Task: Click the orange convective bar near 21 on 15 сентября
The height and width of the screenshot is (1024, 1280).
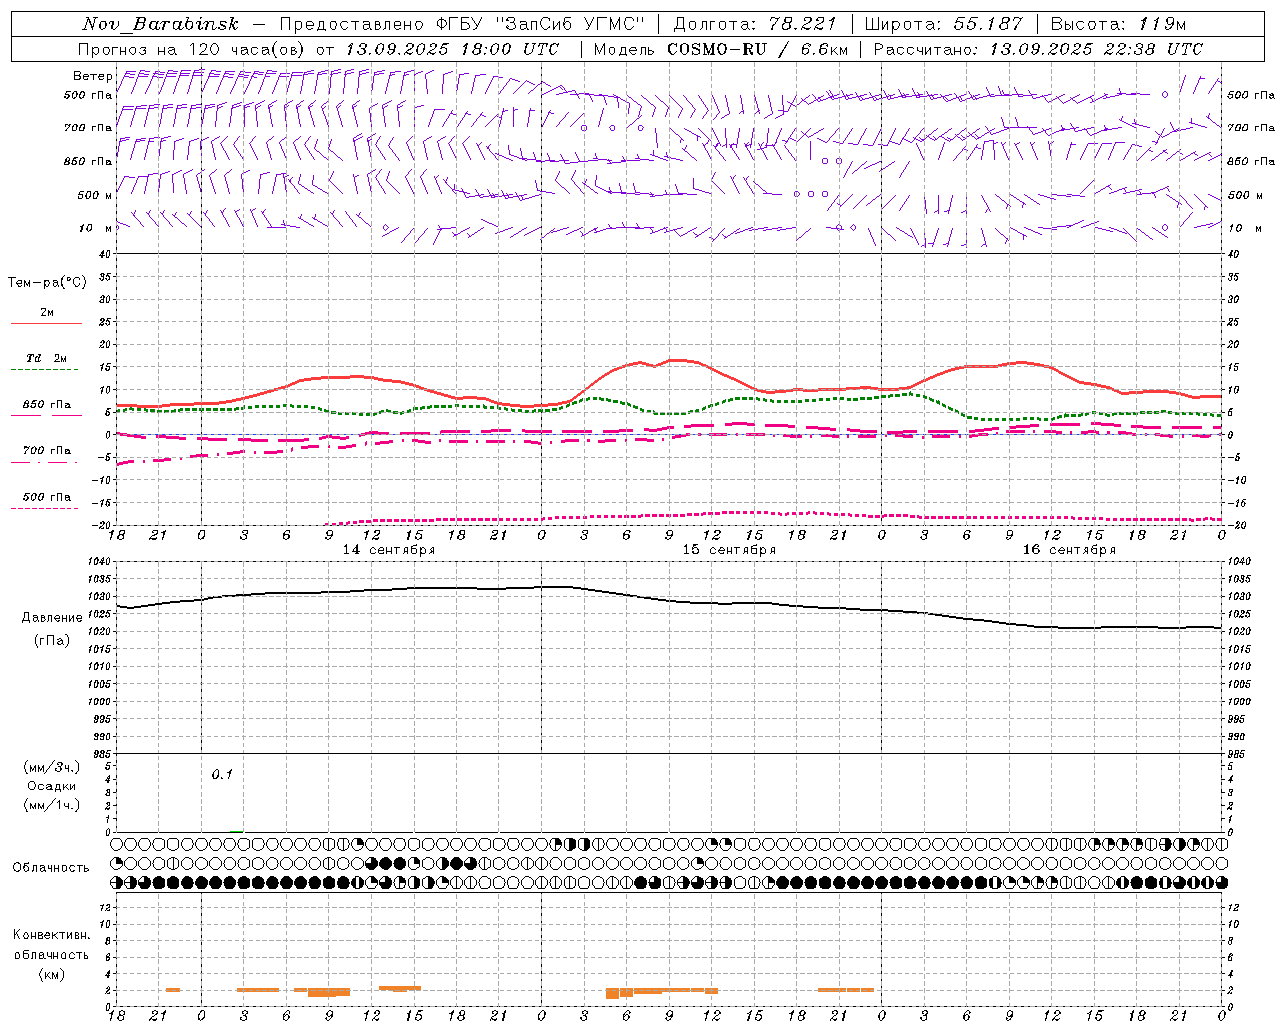Action: [x=846, y=990]
